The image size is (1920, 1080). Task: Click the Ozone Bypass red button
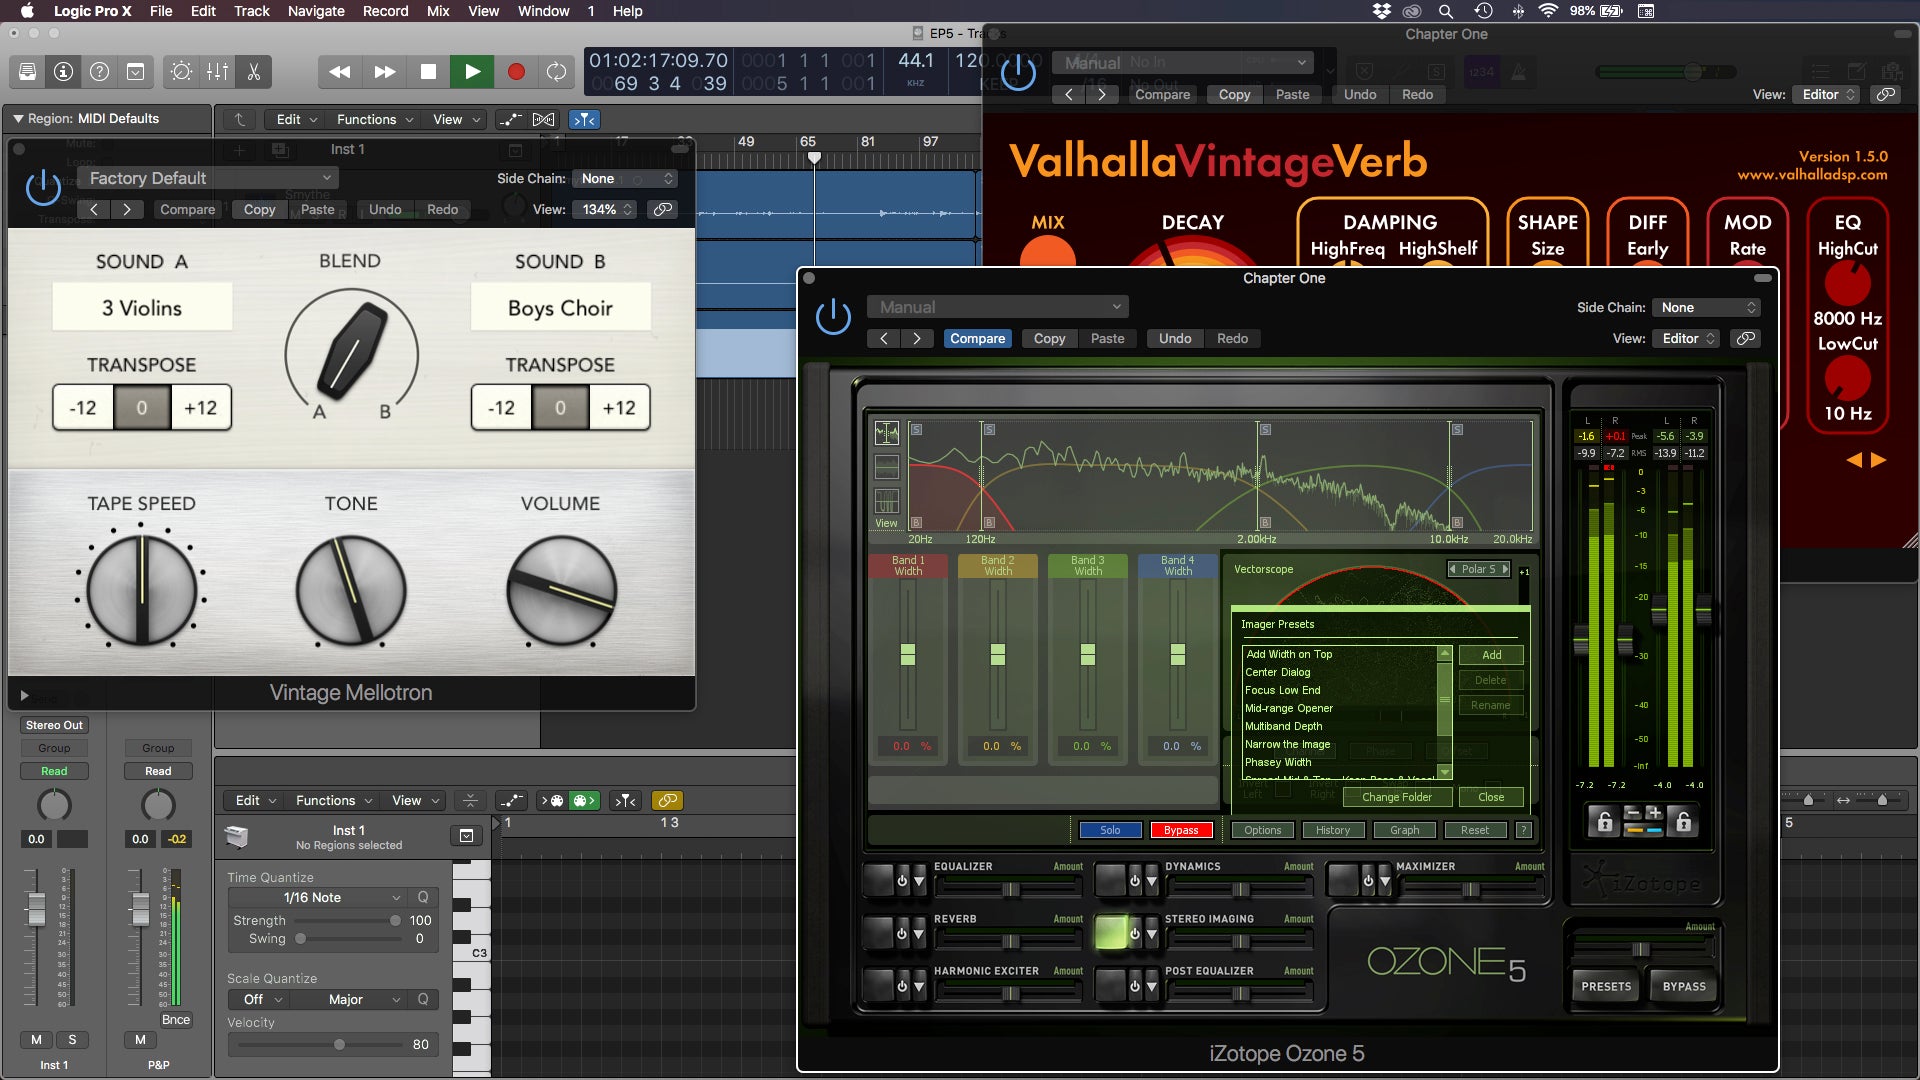1181,830
